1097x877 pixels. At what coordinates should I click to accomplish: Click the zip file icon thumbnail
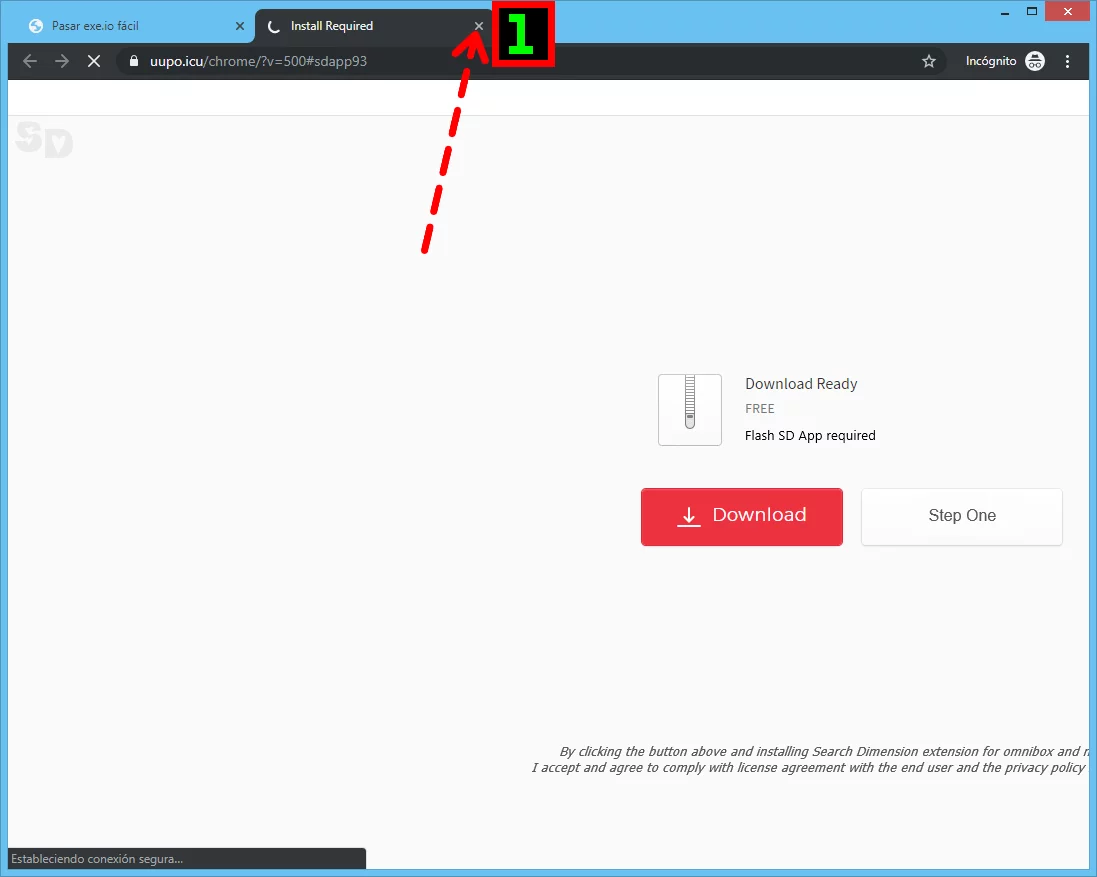689,409
